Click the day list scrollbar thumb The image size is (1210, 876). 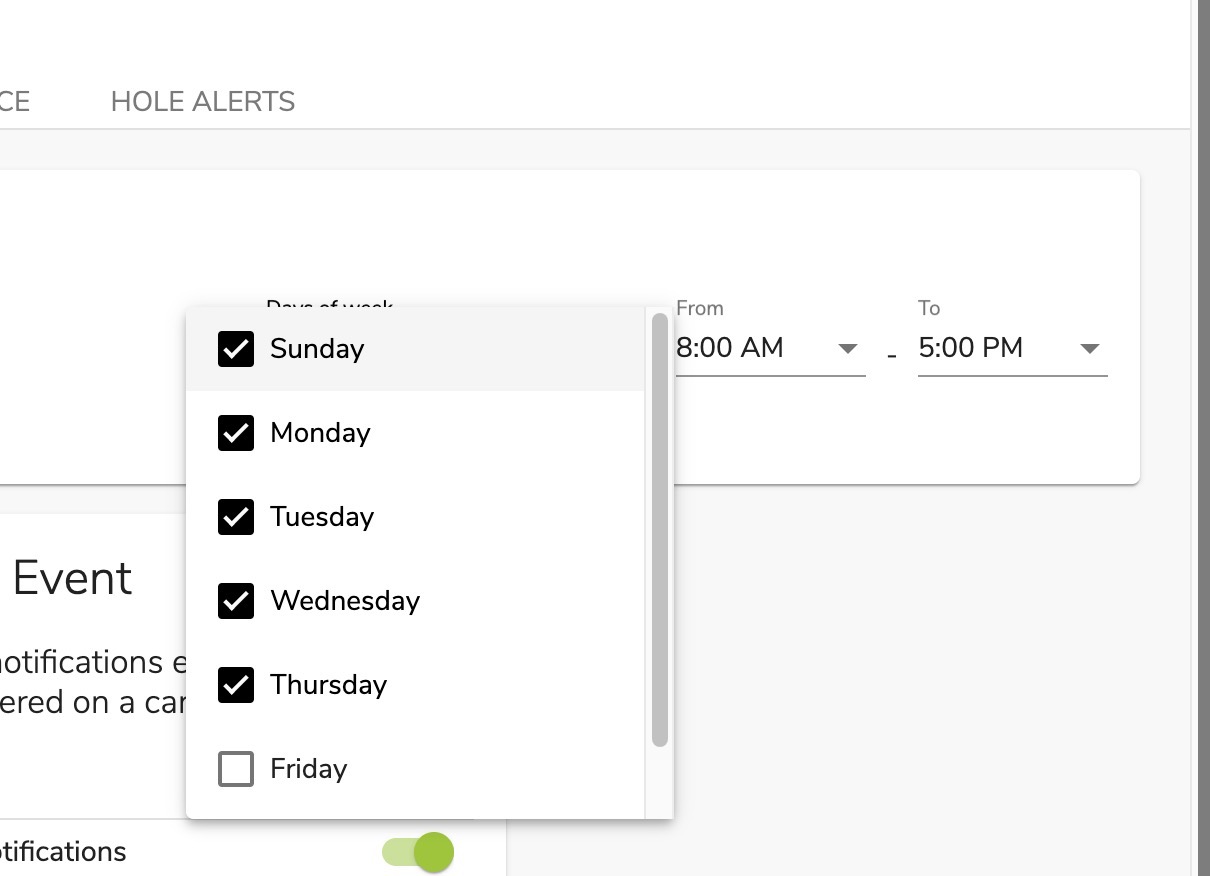pos(659,530)
